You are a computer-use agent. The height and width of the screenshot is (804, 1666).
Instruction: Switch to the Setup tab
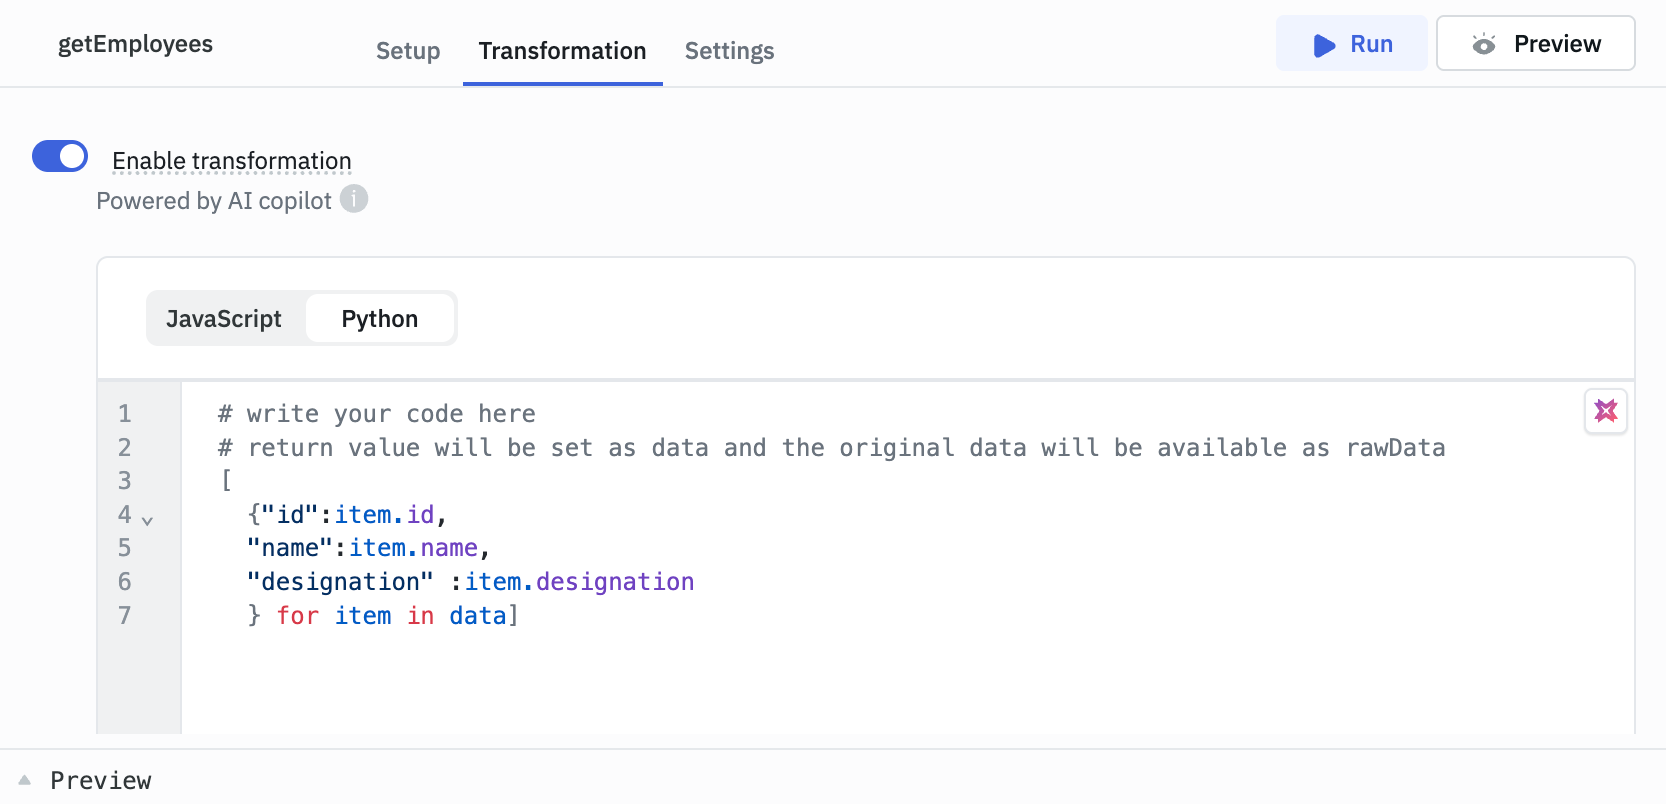tap(408, 51)
